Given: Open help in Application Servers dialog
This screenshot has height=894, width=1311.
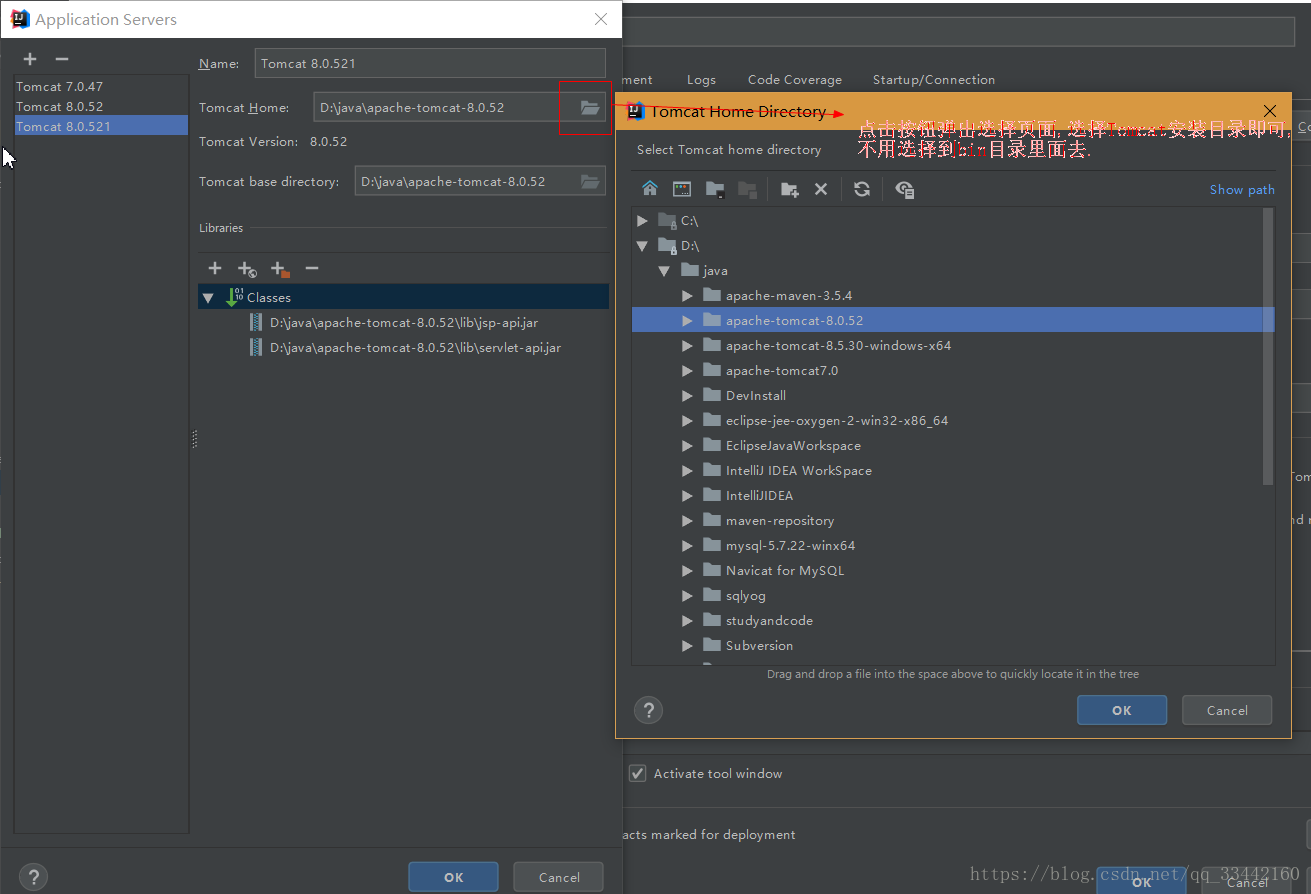Looking at the screenshot, I should 33,877.
